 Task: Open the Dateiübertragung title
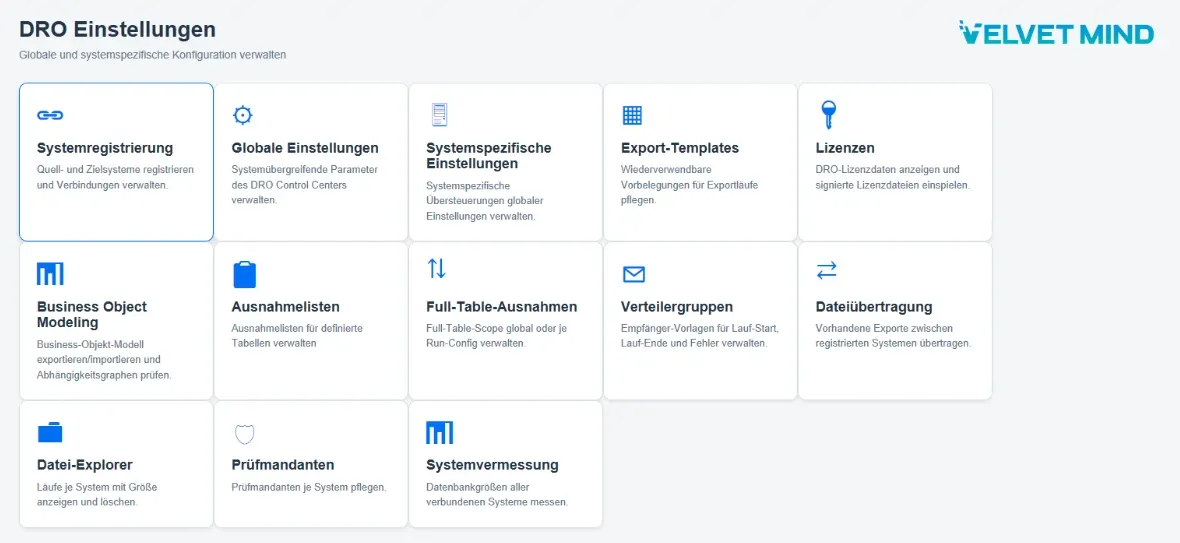pos(874,307)
